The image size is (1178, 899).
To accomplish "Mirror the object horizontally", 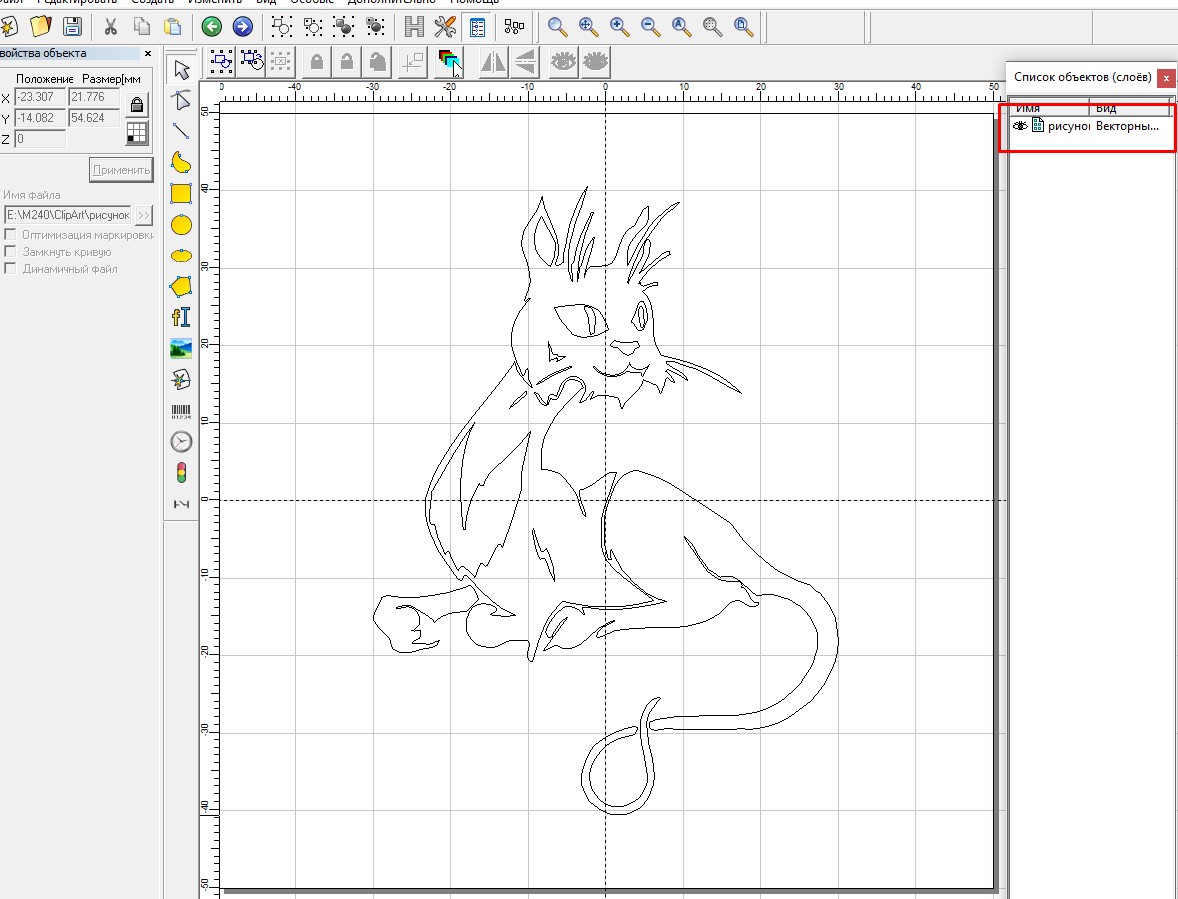I will [493, 63].
